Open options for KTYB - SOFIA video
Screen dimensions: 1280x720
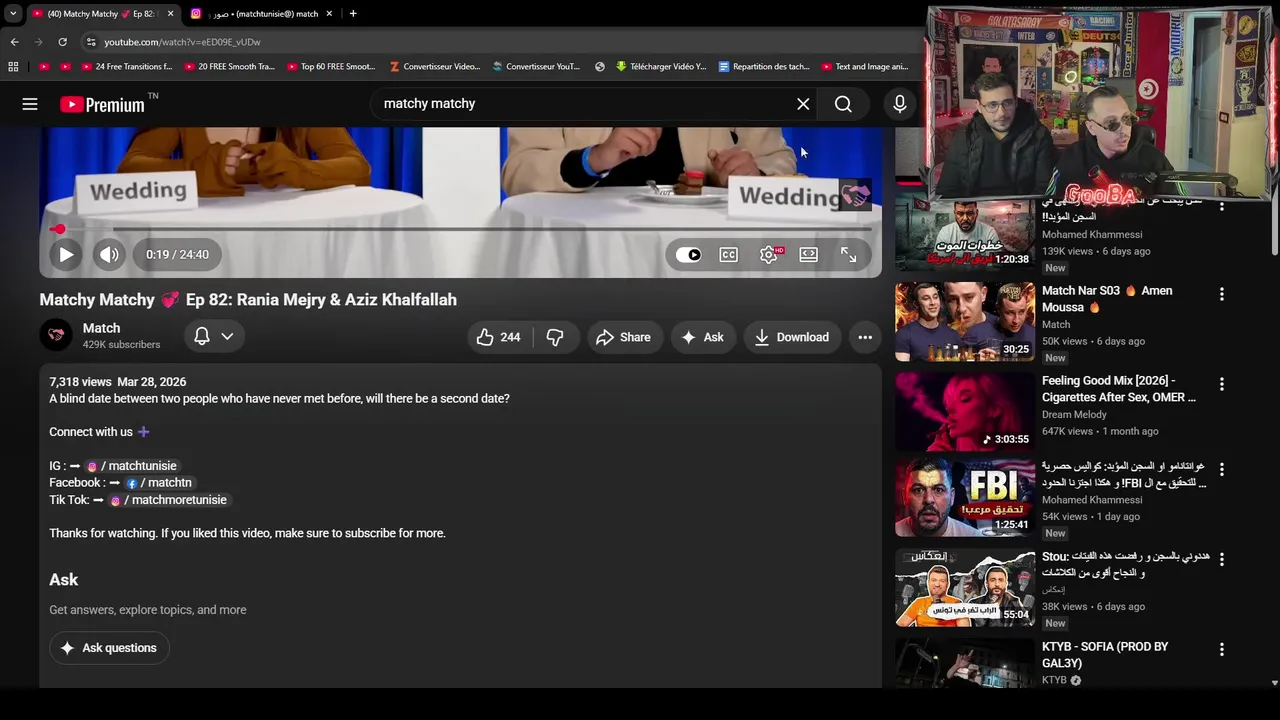tap(1221, 649)
